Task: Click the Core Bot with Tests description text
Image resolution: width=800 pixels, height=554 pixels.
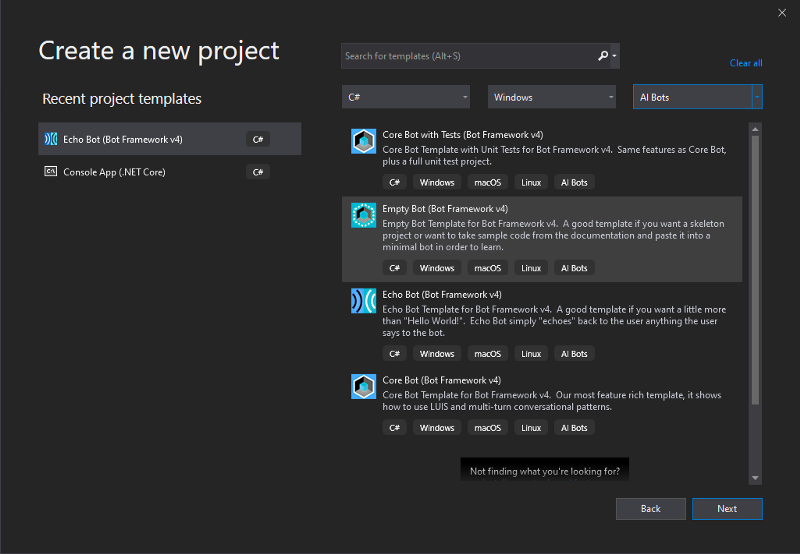Action: (x=554, y=156)
